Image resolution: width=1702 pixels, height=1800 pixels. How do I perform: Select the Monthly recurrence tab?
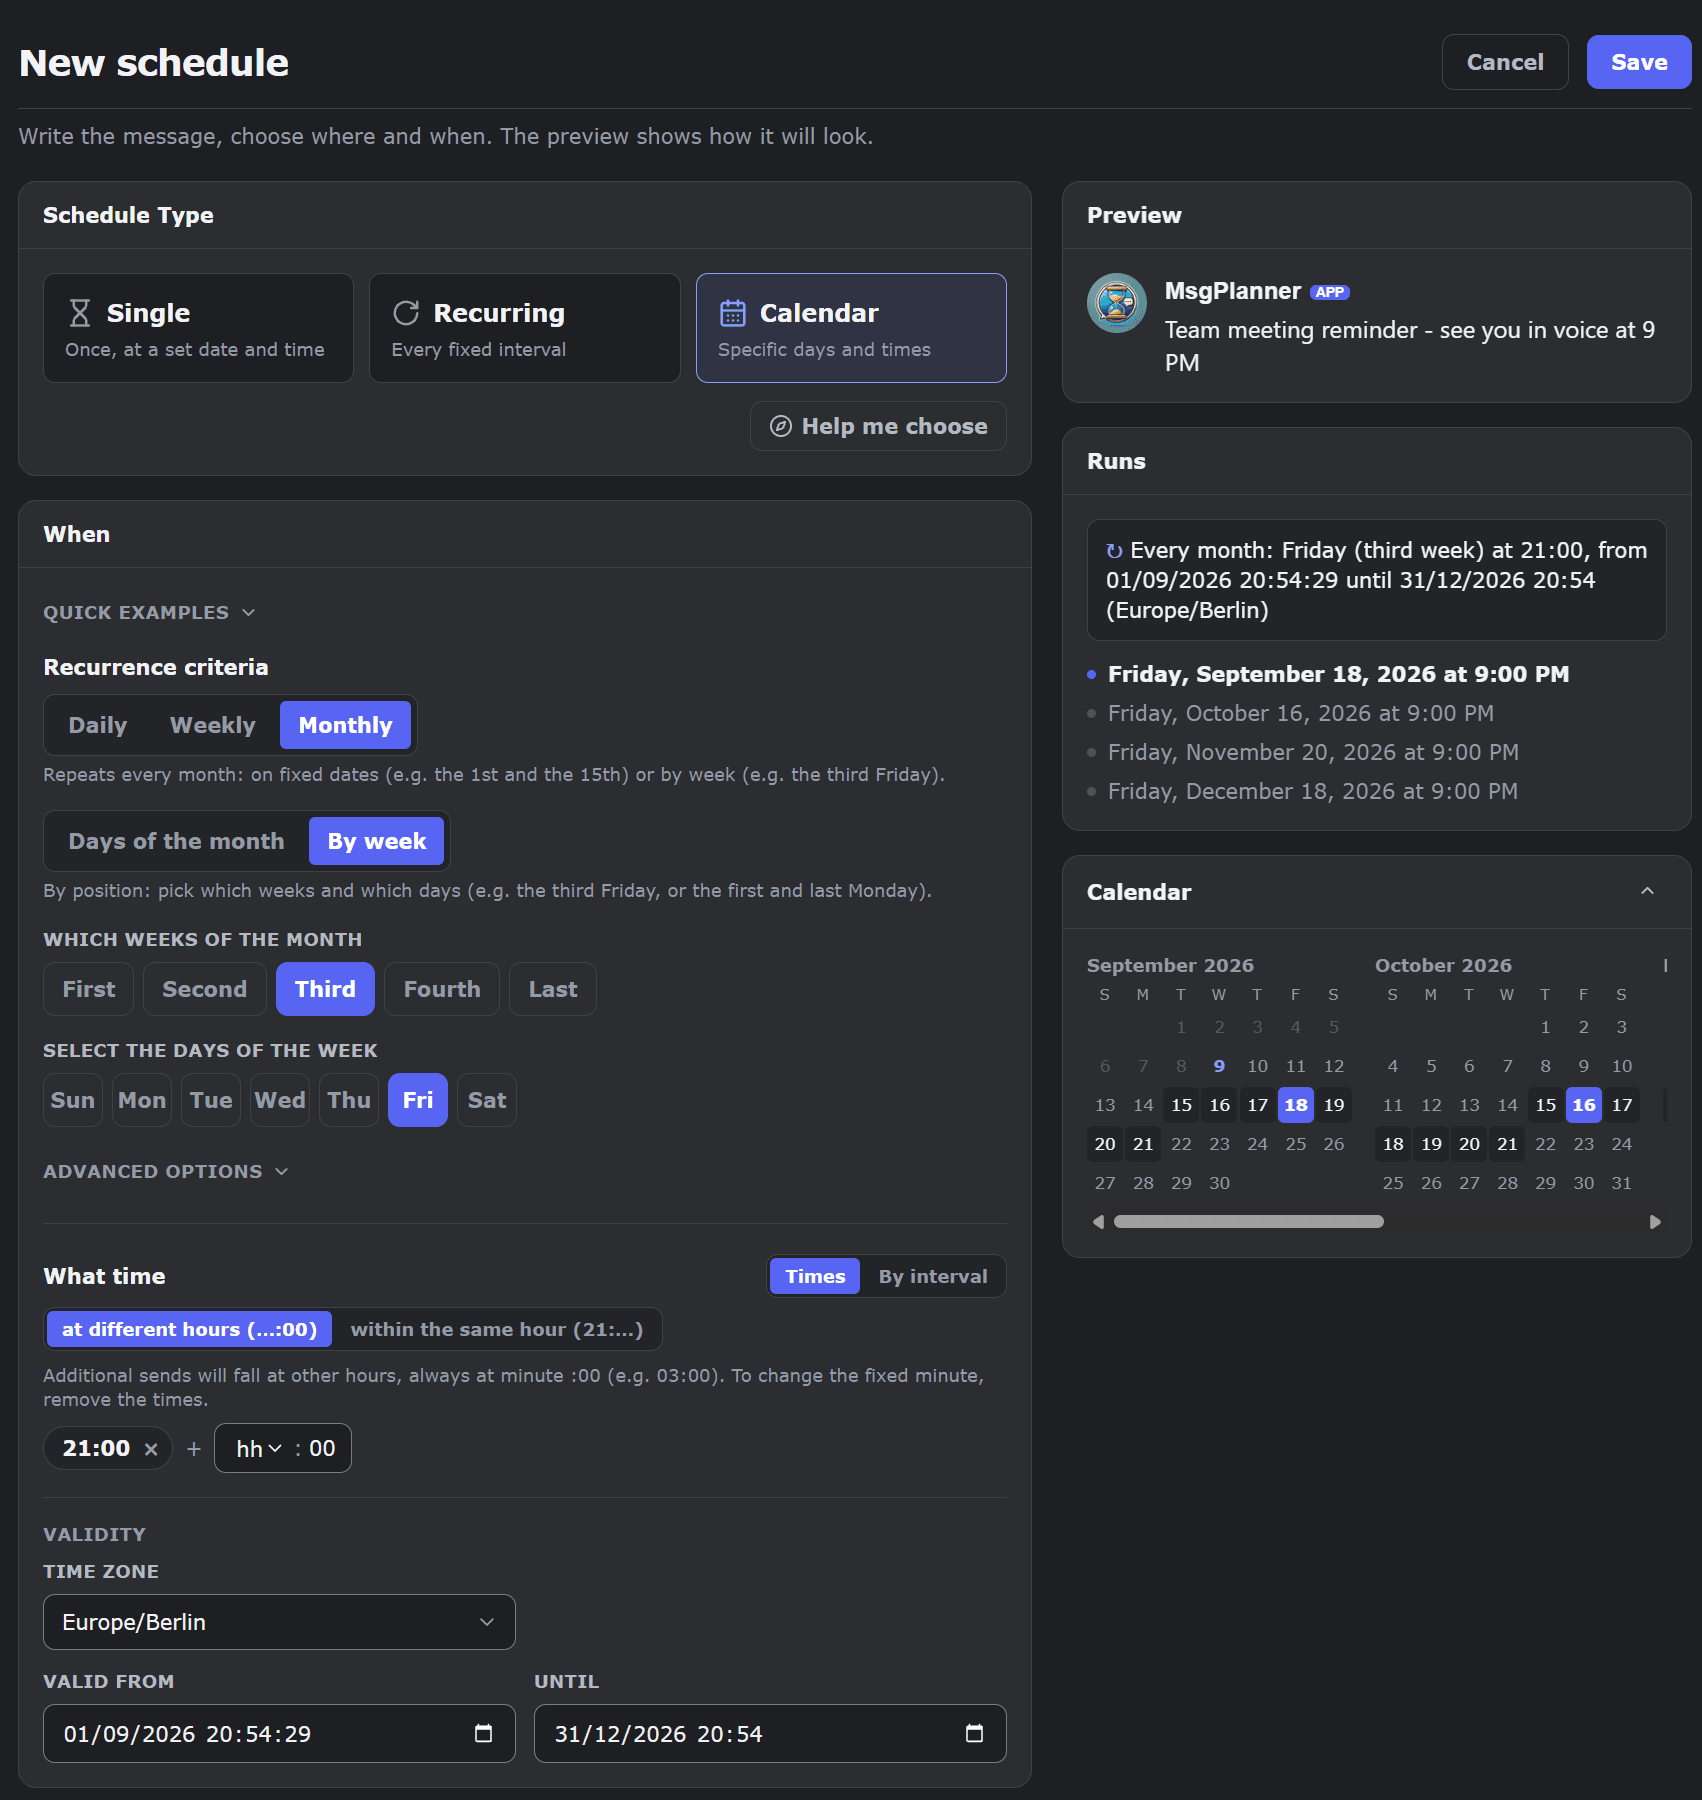click(x=345, y=725)
